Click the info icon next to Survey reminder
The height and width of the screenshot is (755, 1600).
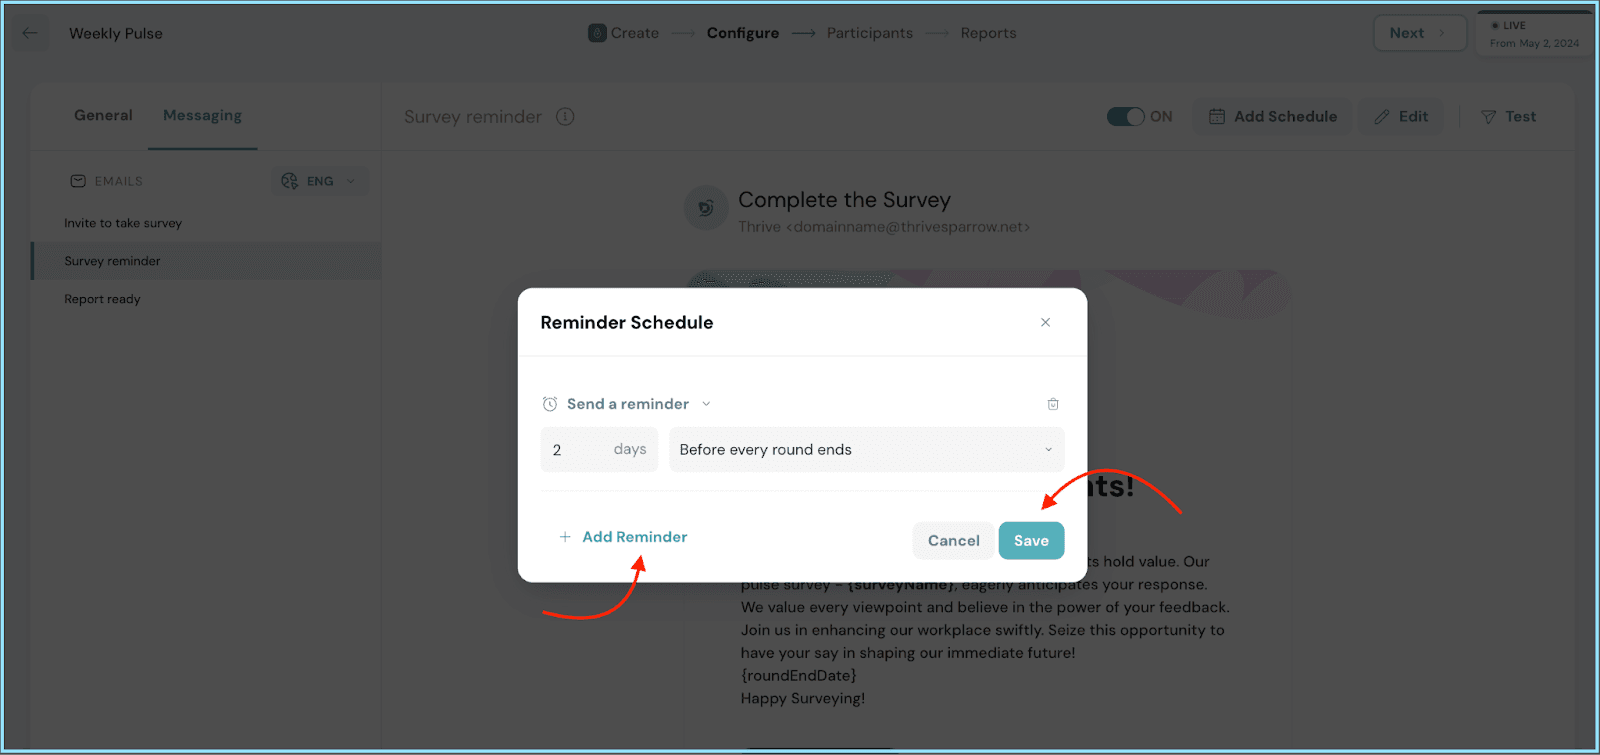(565, 117)
